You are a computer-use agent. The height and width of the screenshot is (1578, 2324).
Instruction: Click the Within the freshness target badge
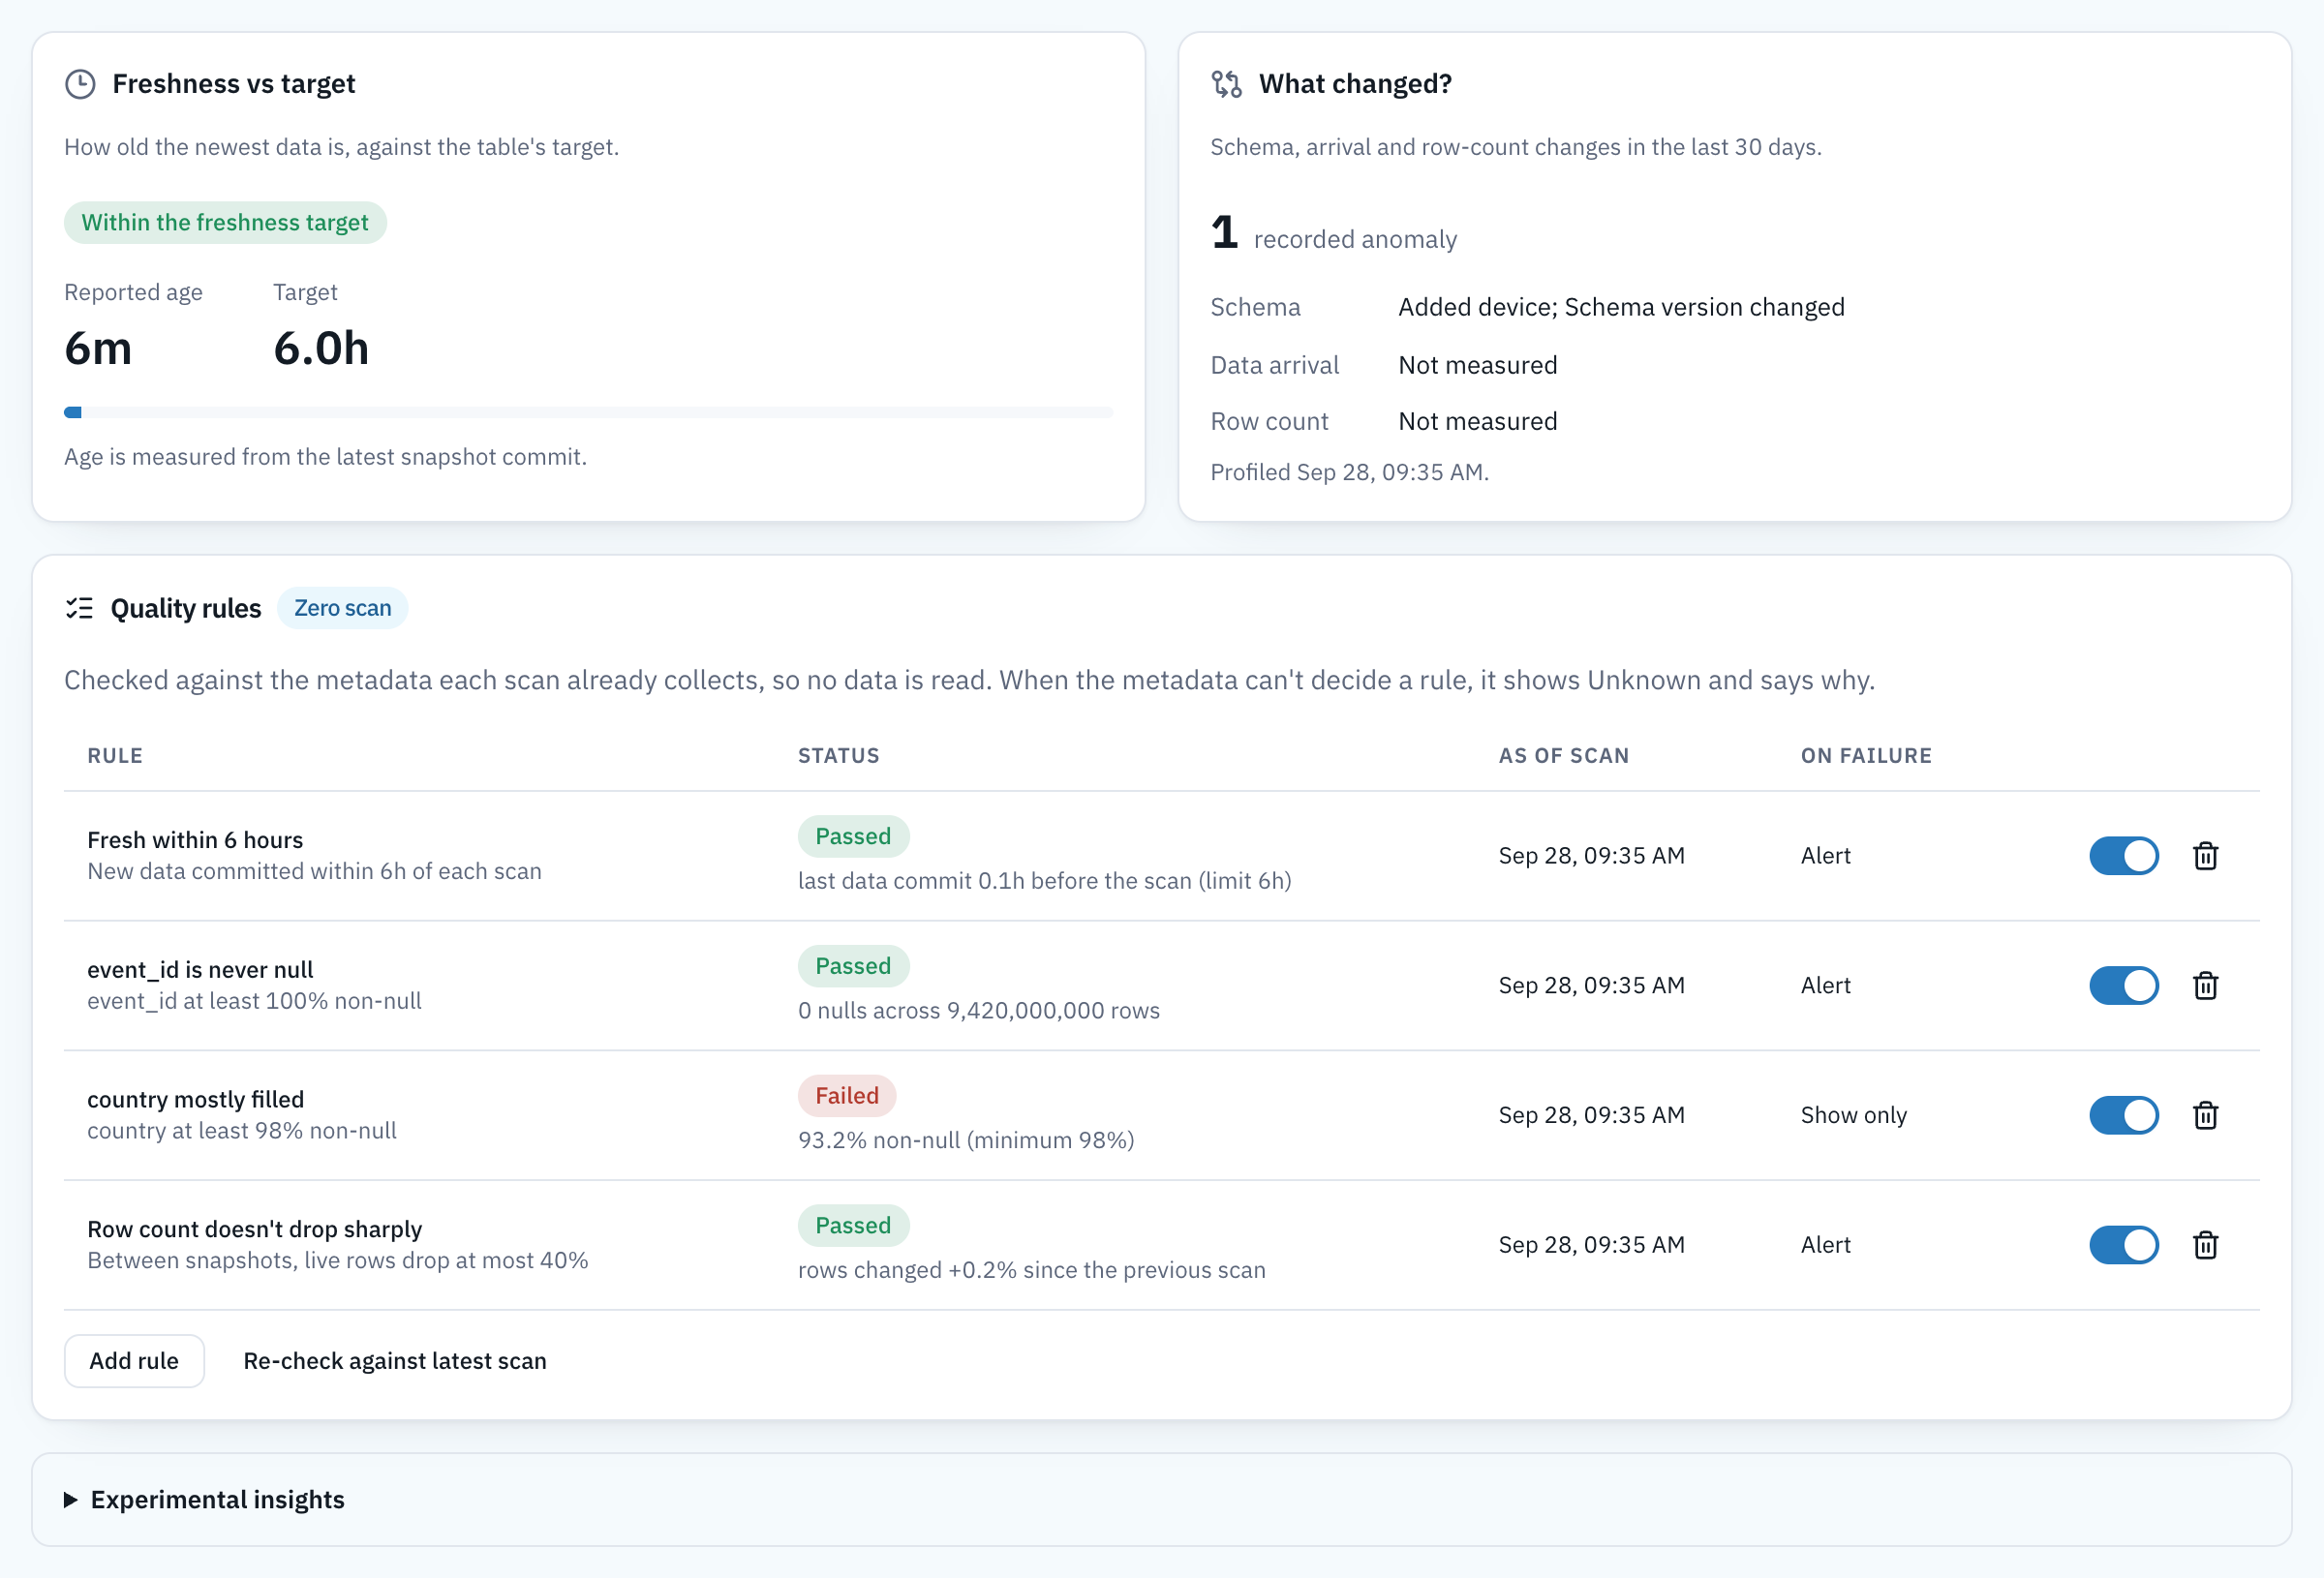[225, 222]
